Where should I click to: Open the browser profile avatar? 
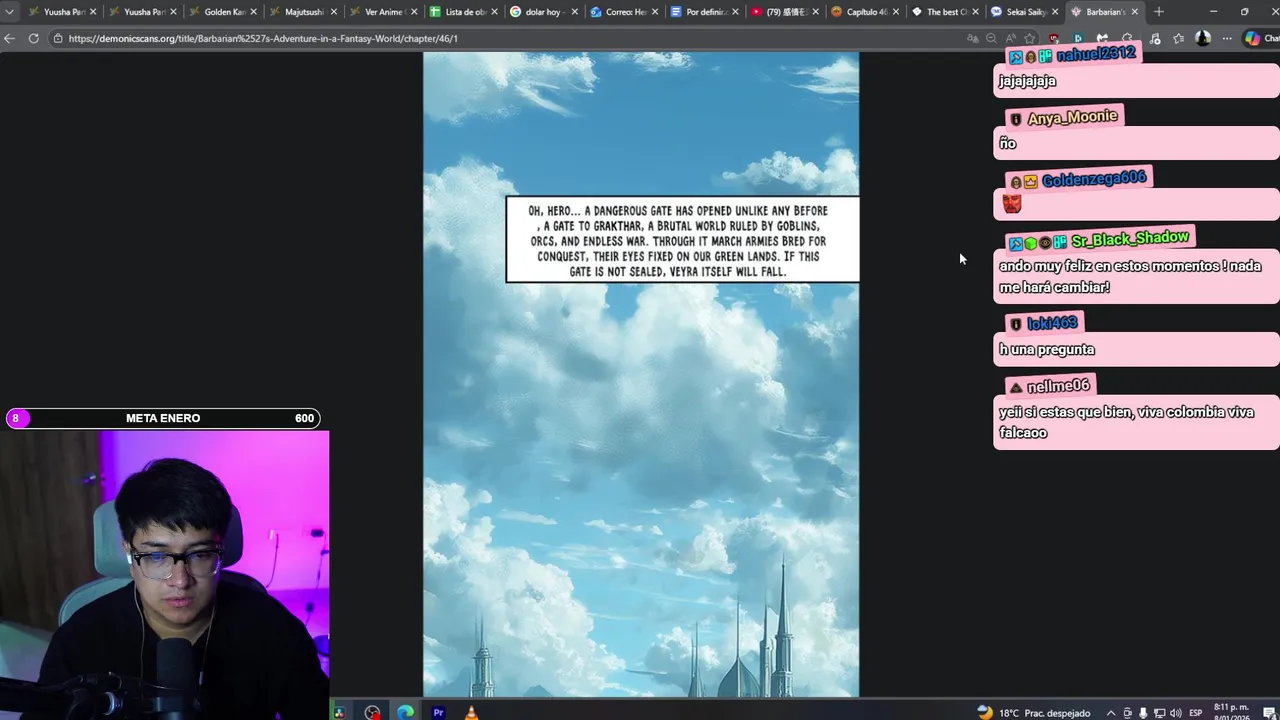pyautogui.click(x=1203, y=38)
